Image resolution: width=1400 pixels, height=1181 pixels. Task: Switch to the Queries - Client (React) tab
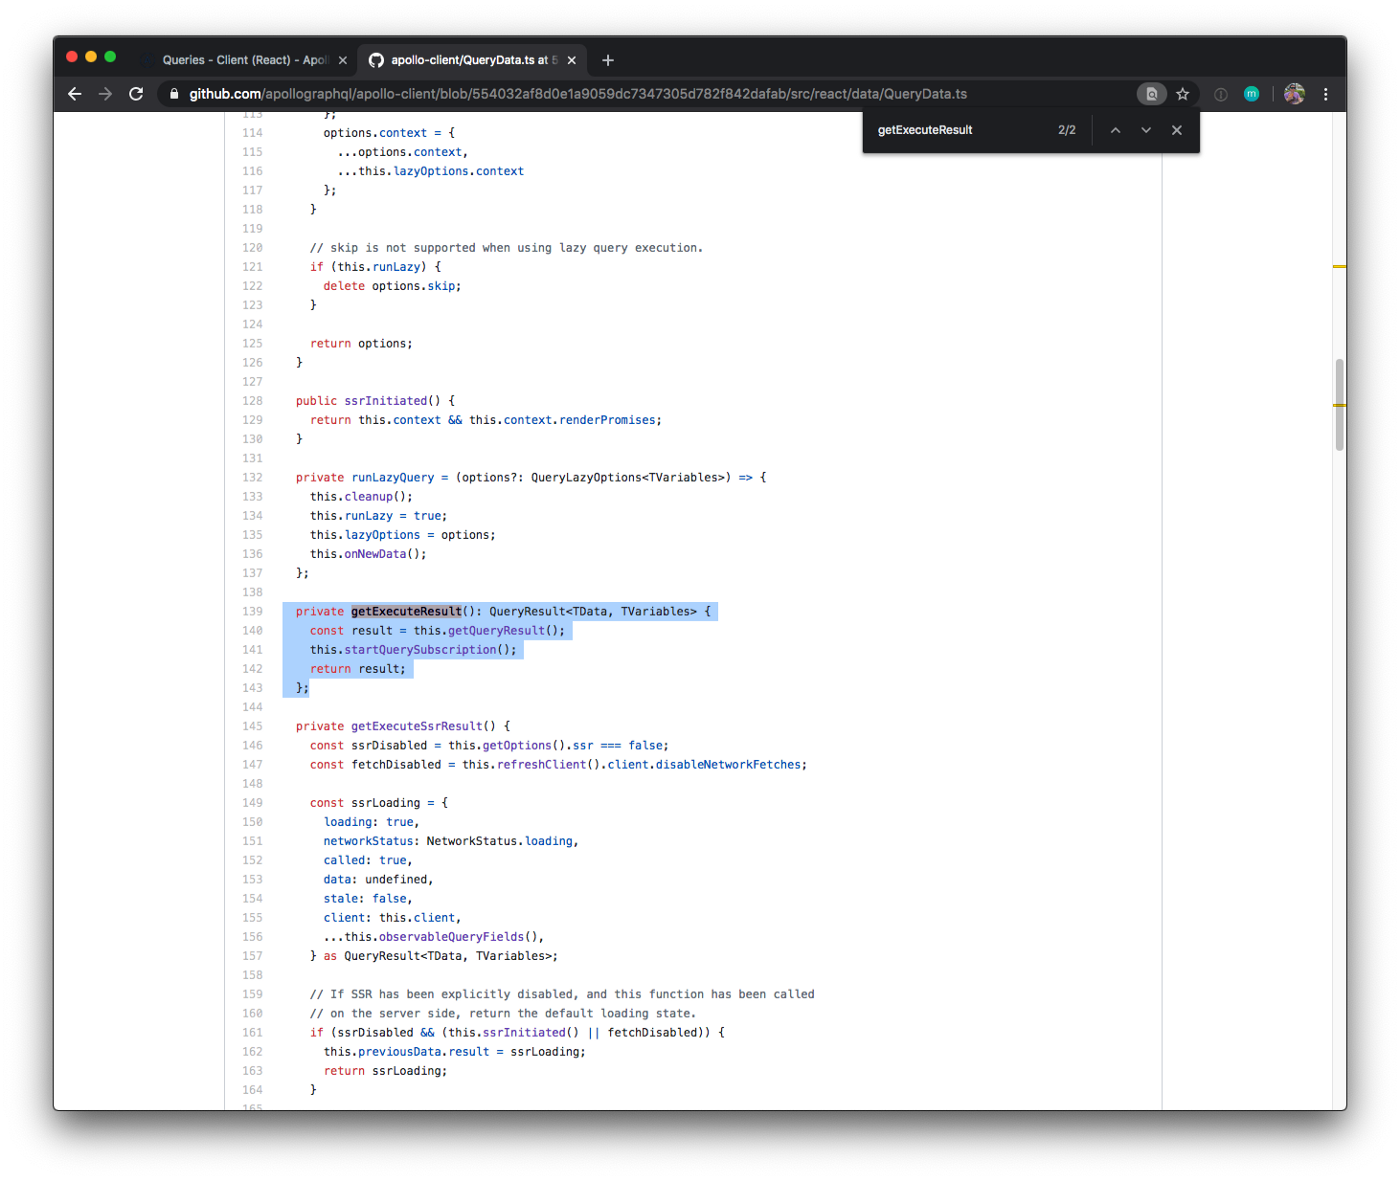pos(245,60)
